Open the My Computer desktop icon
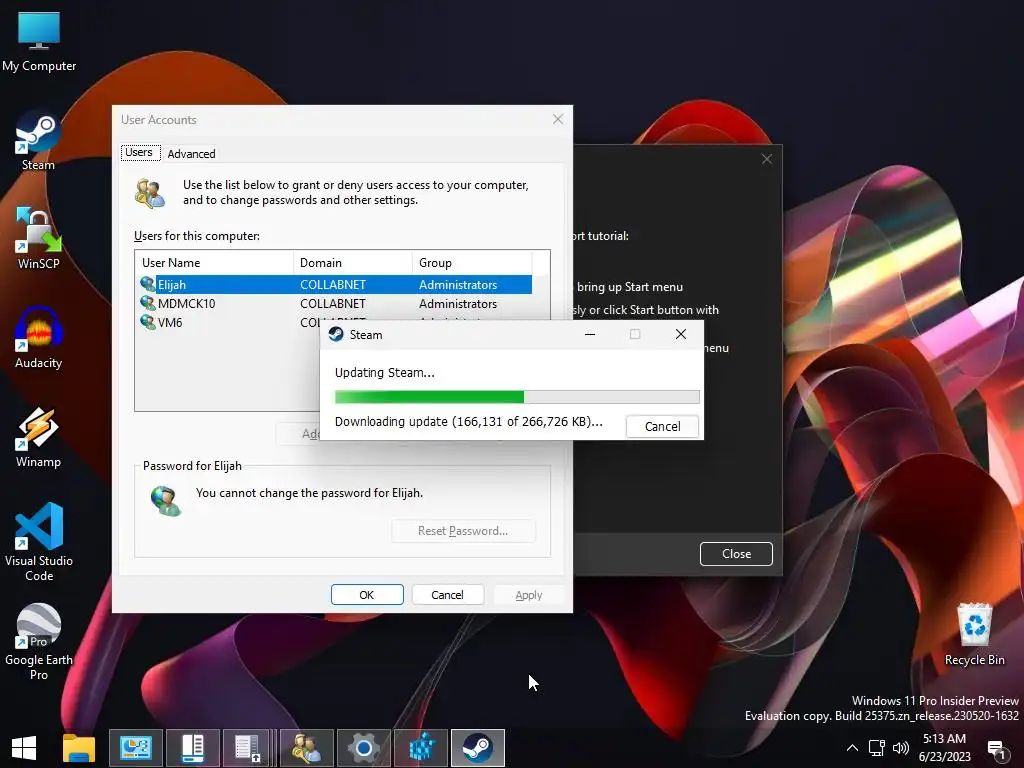Viewport: 1024px width, 768px height. tap(39, 40)
